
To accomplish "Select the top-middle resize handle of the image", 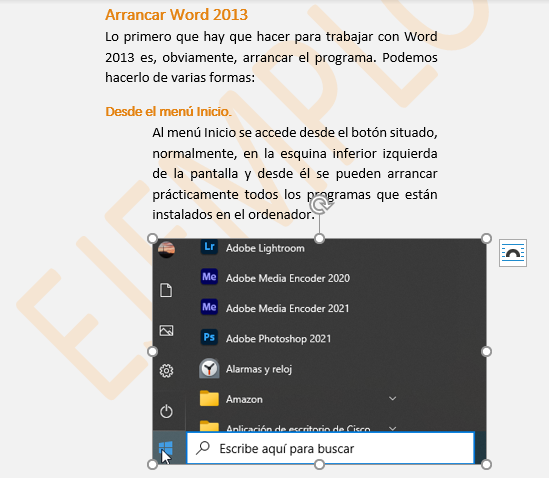I will [x=319, y=238].
